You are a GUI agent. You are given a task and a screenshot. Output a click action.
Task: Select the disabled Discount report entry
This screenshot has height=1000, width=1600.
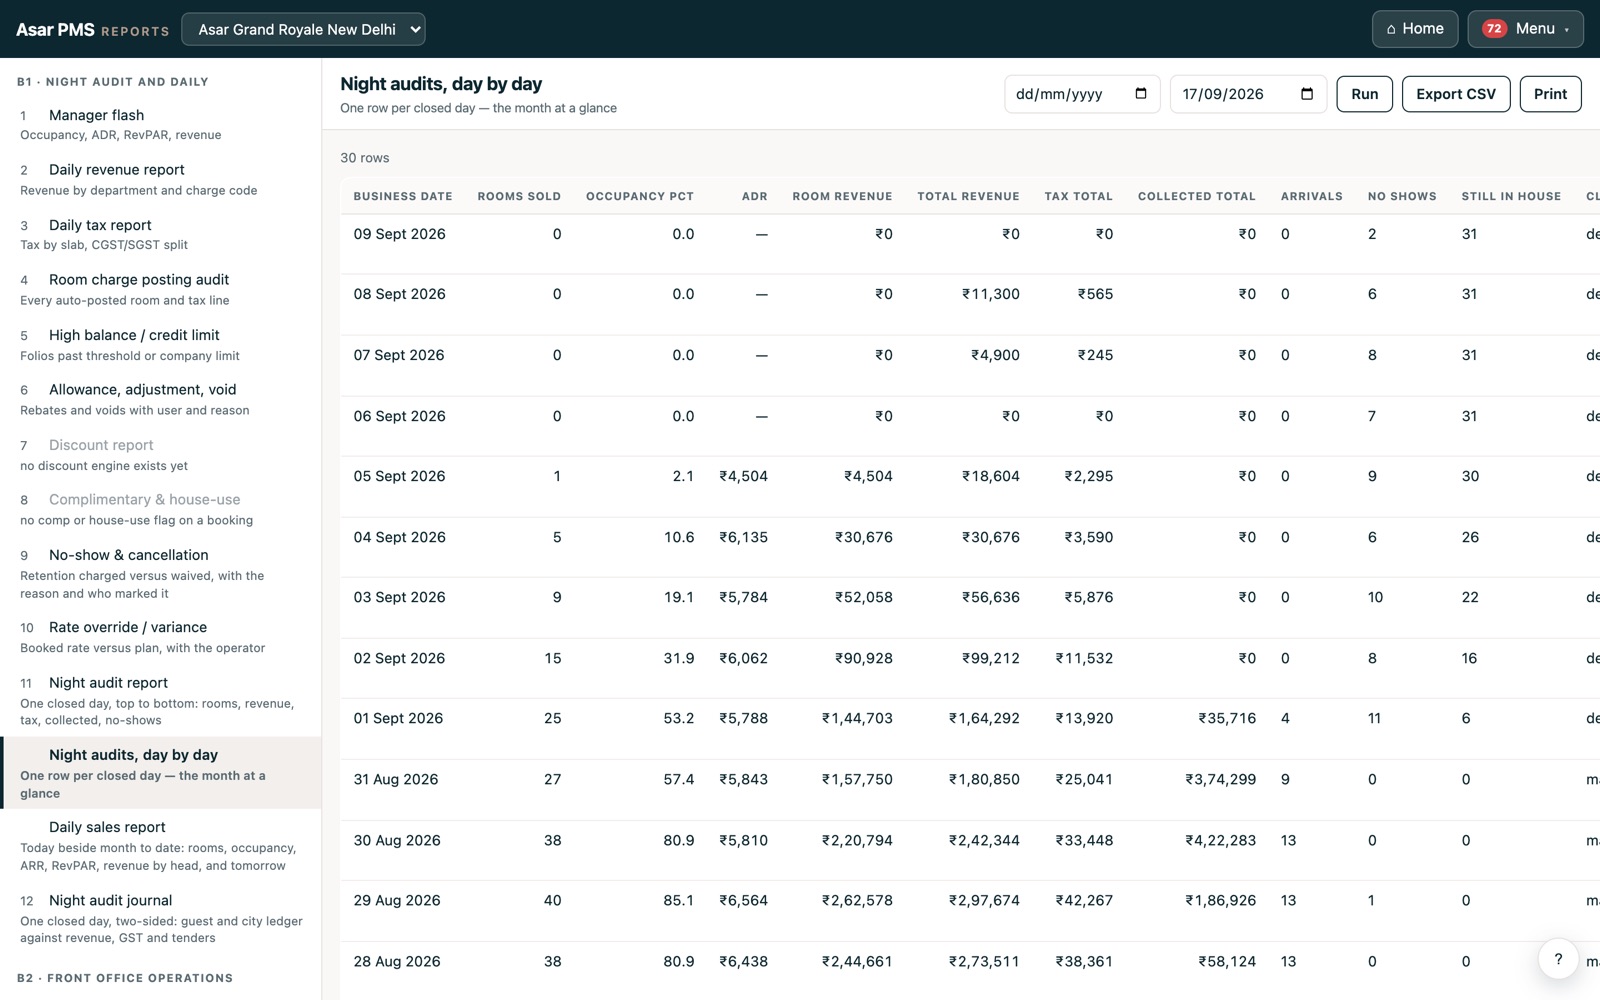click(x=160, y=454)
